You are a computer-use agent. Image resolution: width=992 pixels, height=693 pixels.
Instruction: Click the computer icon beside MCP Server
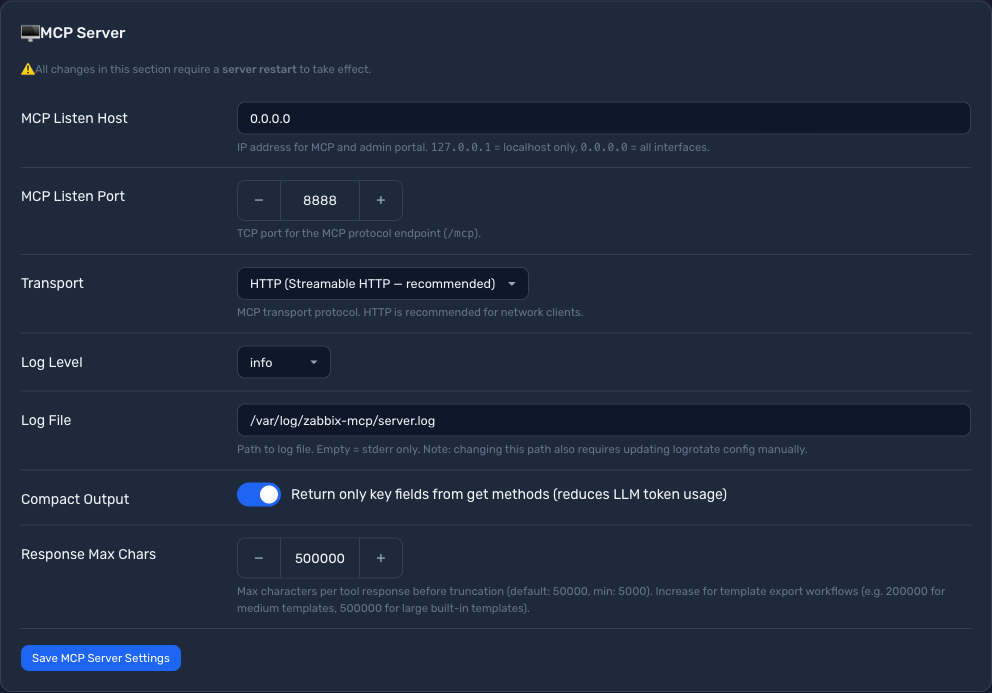point(30,33)
